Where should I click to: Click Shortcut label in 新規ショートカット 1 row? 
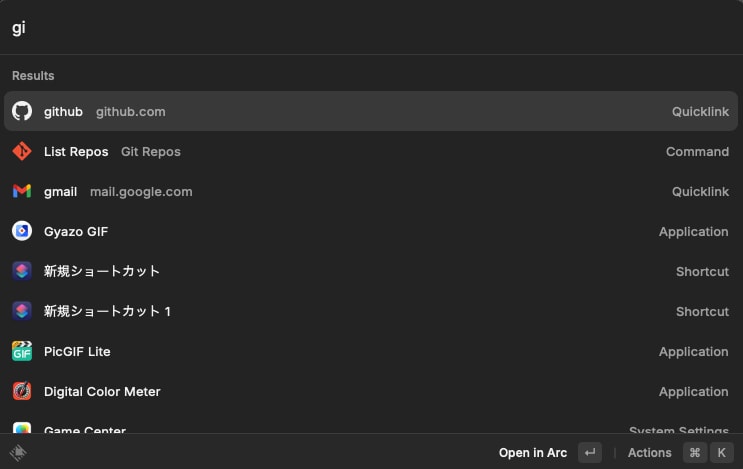702,311
